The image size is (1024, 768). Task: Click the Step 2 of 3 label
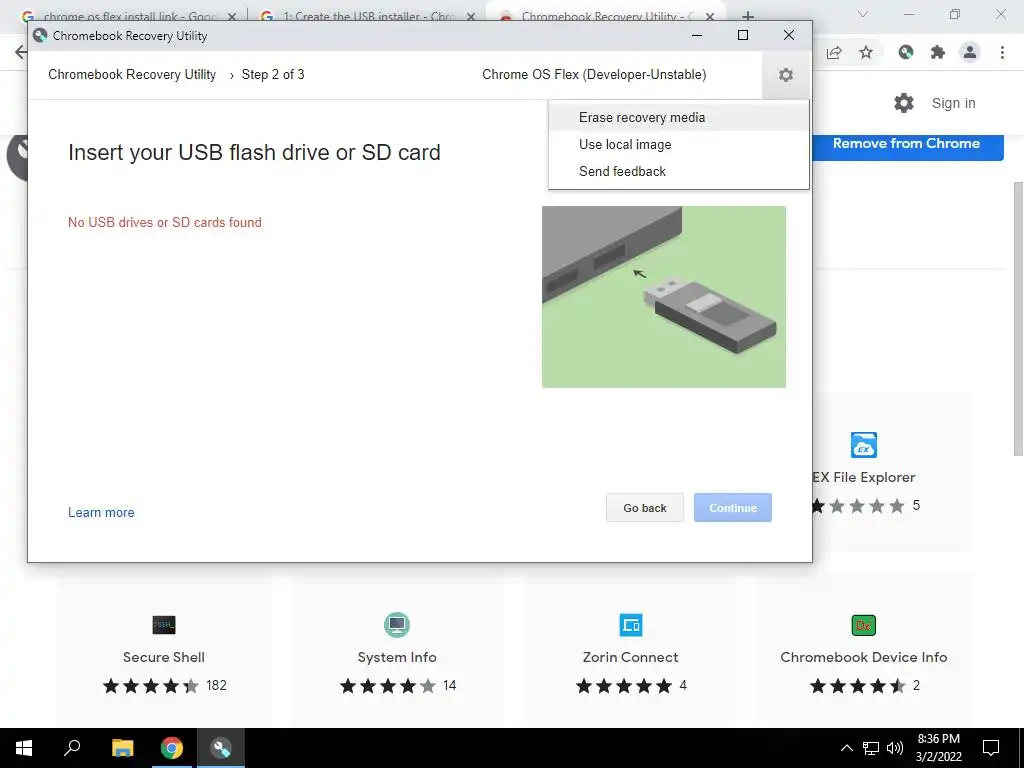coord(273,74)
